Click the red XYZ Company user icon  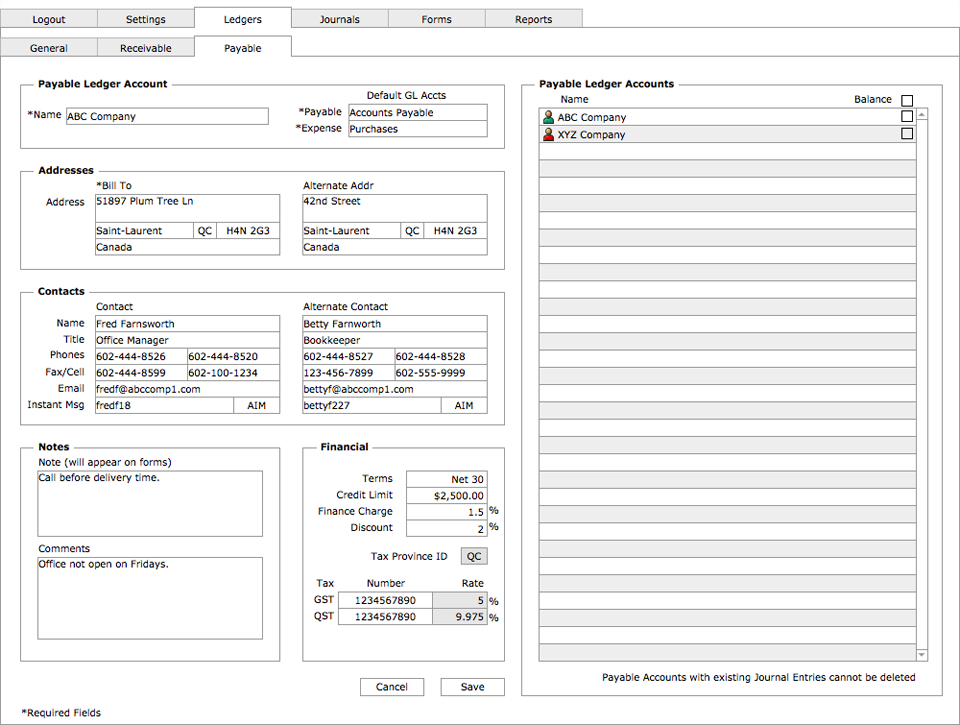(x=549, y=134)
